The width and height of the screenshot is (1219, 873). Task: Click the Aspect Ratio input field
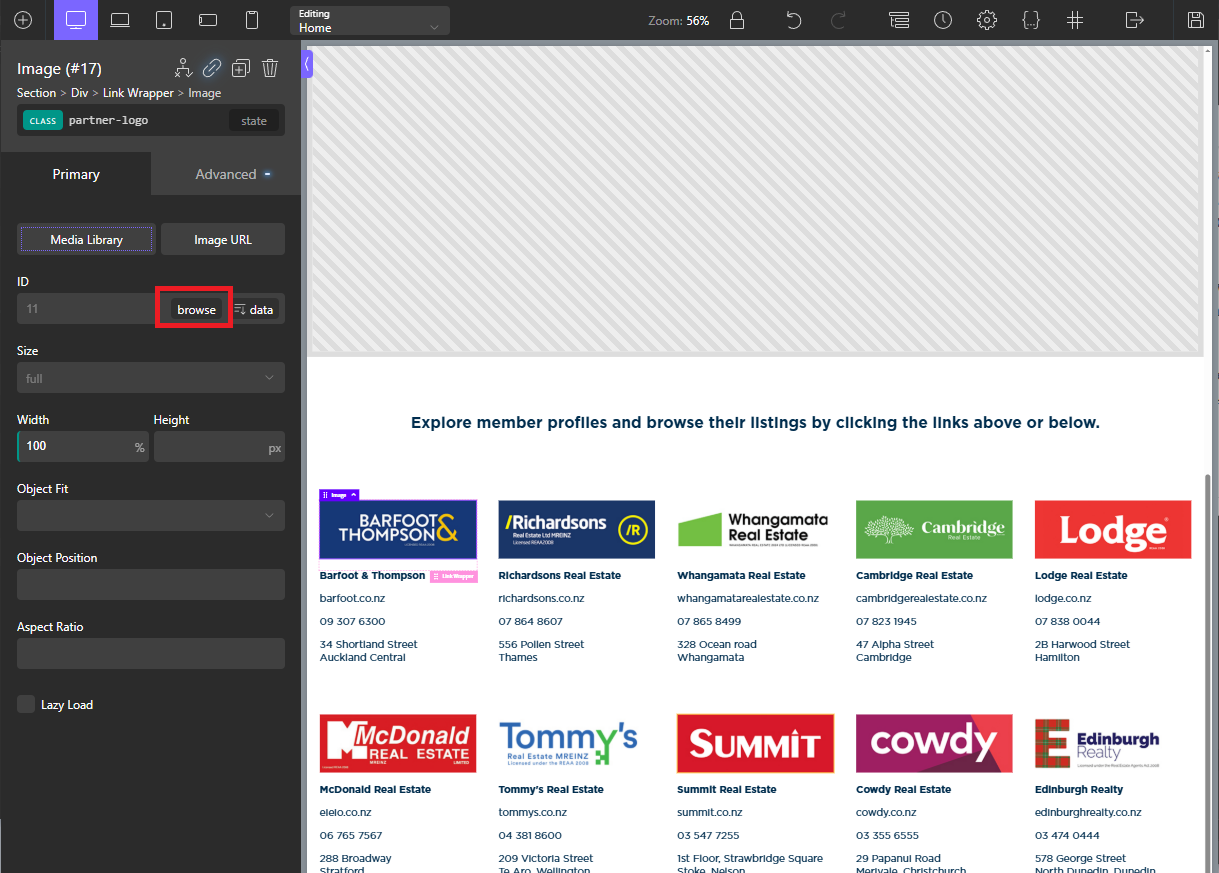click(x=151, y=654)
